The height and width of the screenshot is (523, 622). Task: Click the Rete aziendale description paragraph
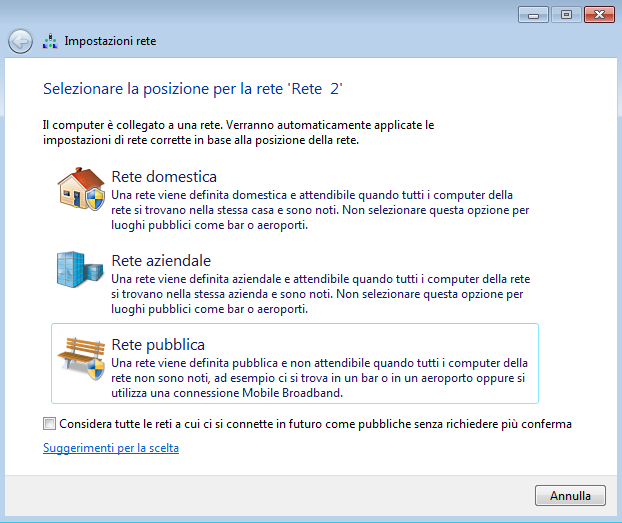point(321,294)
